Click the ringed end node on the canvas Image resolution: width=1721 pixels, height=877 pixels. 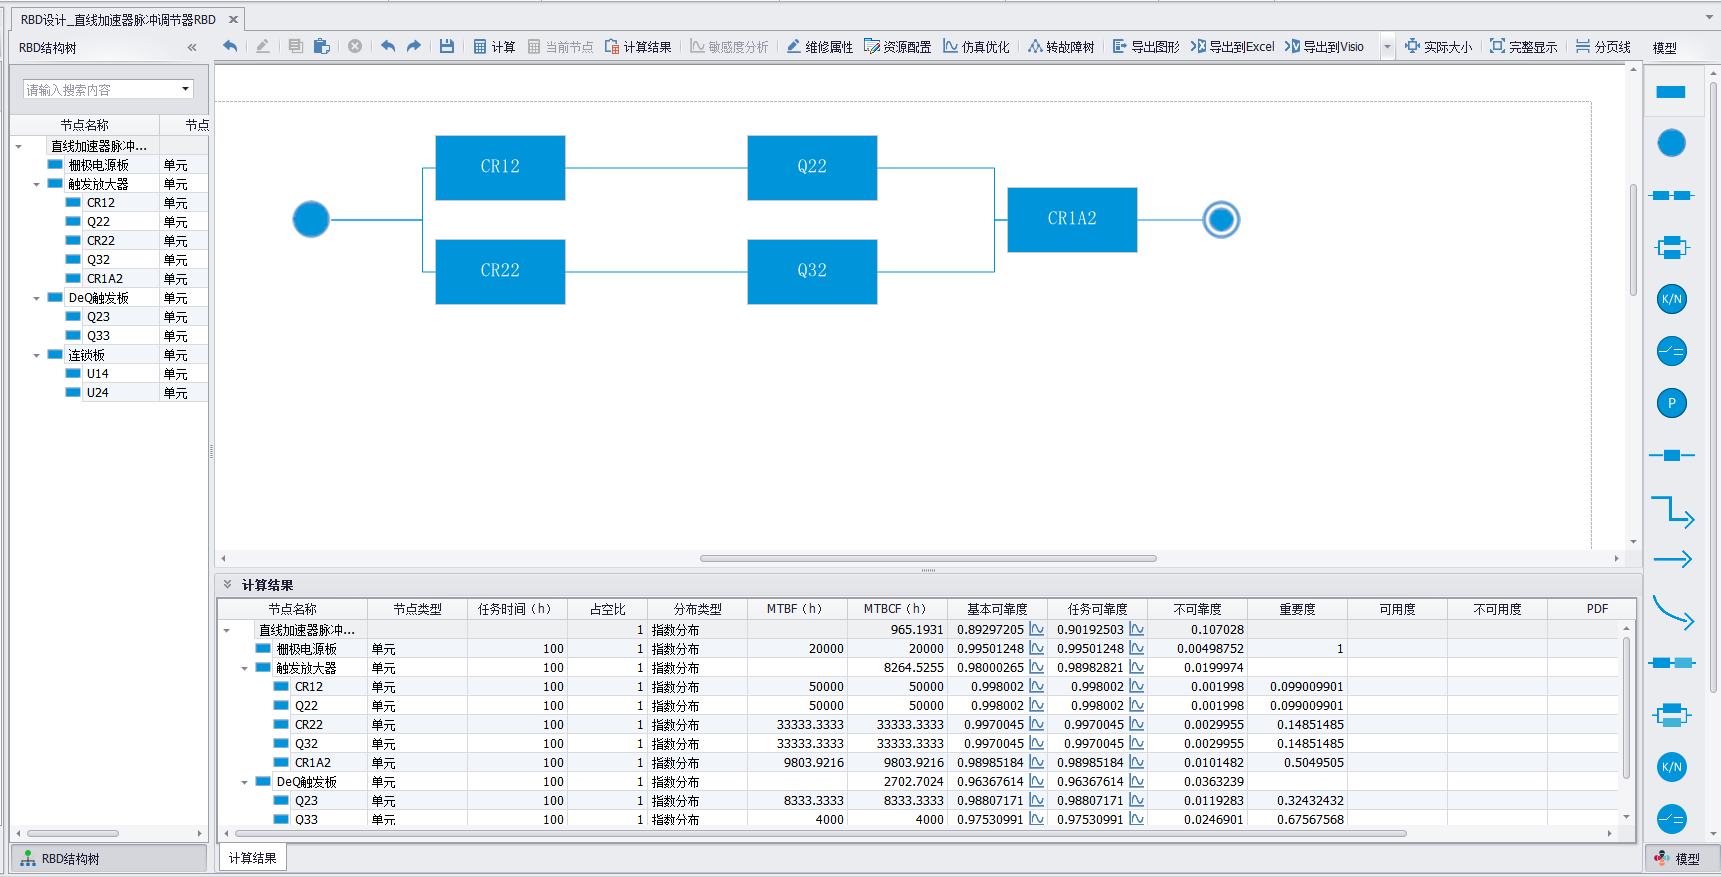point(1221,219)
